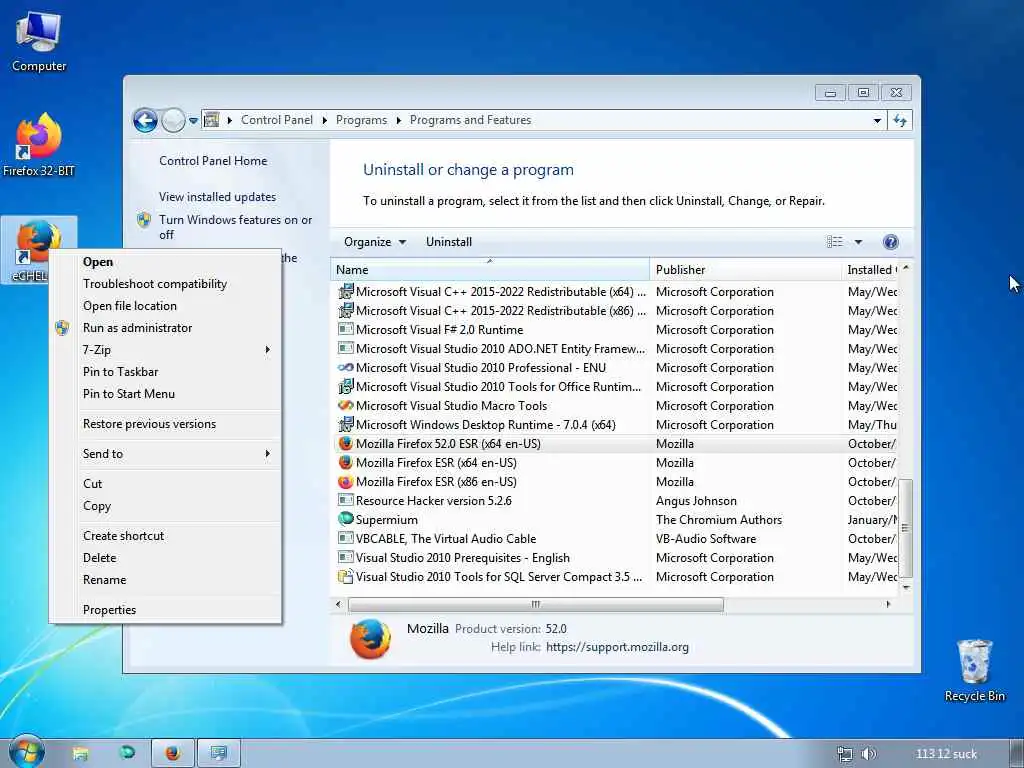The height and width of the screenshot is (768, 1024).
Task: Click icon for Mozilla Firefox ESR (x86 en-US)
Action: (345, 481)
